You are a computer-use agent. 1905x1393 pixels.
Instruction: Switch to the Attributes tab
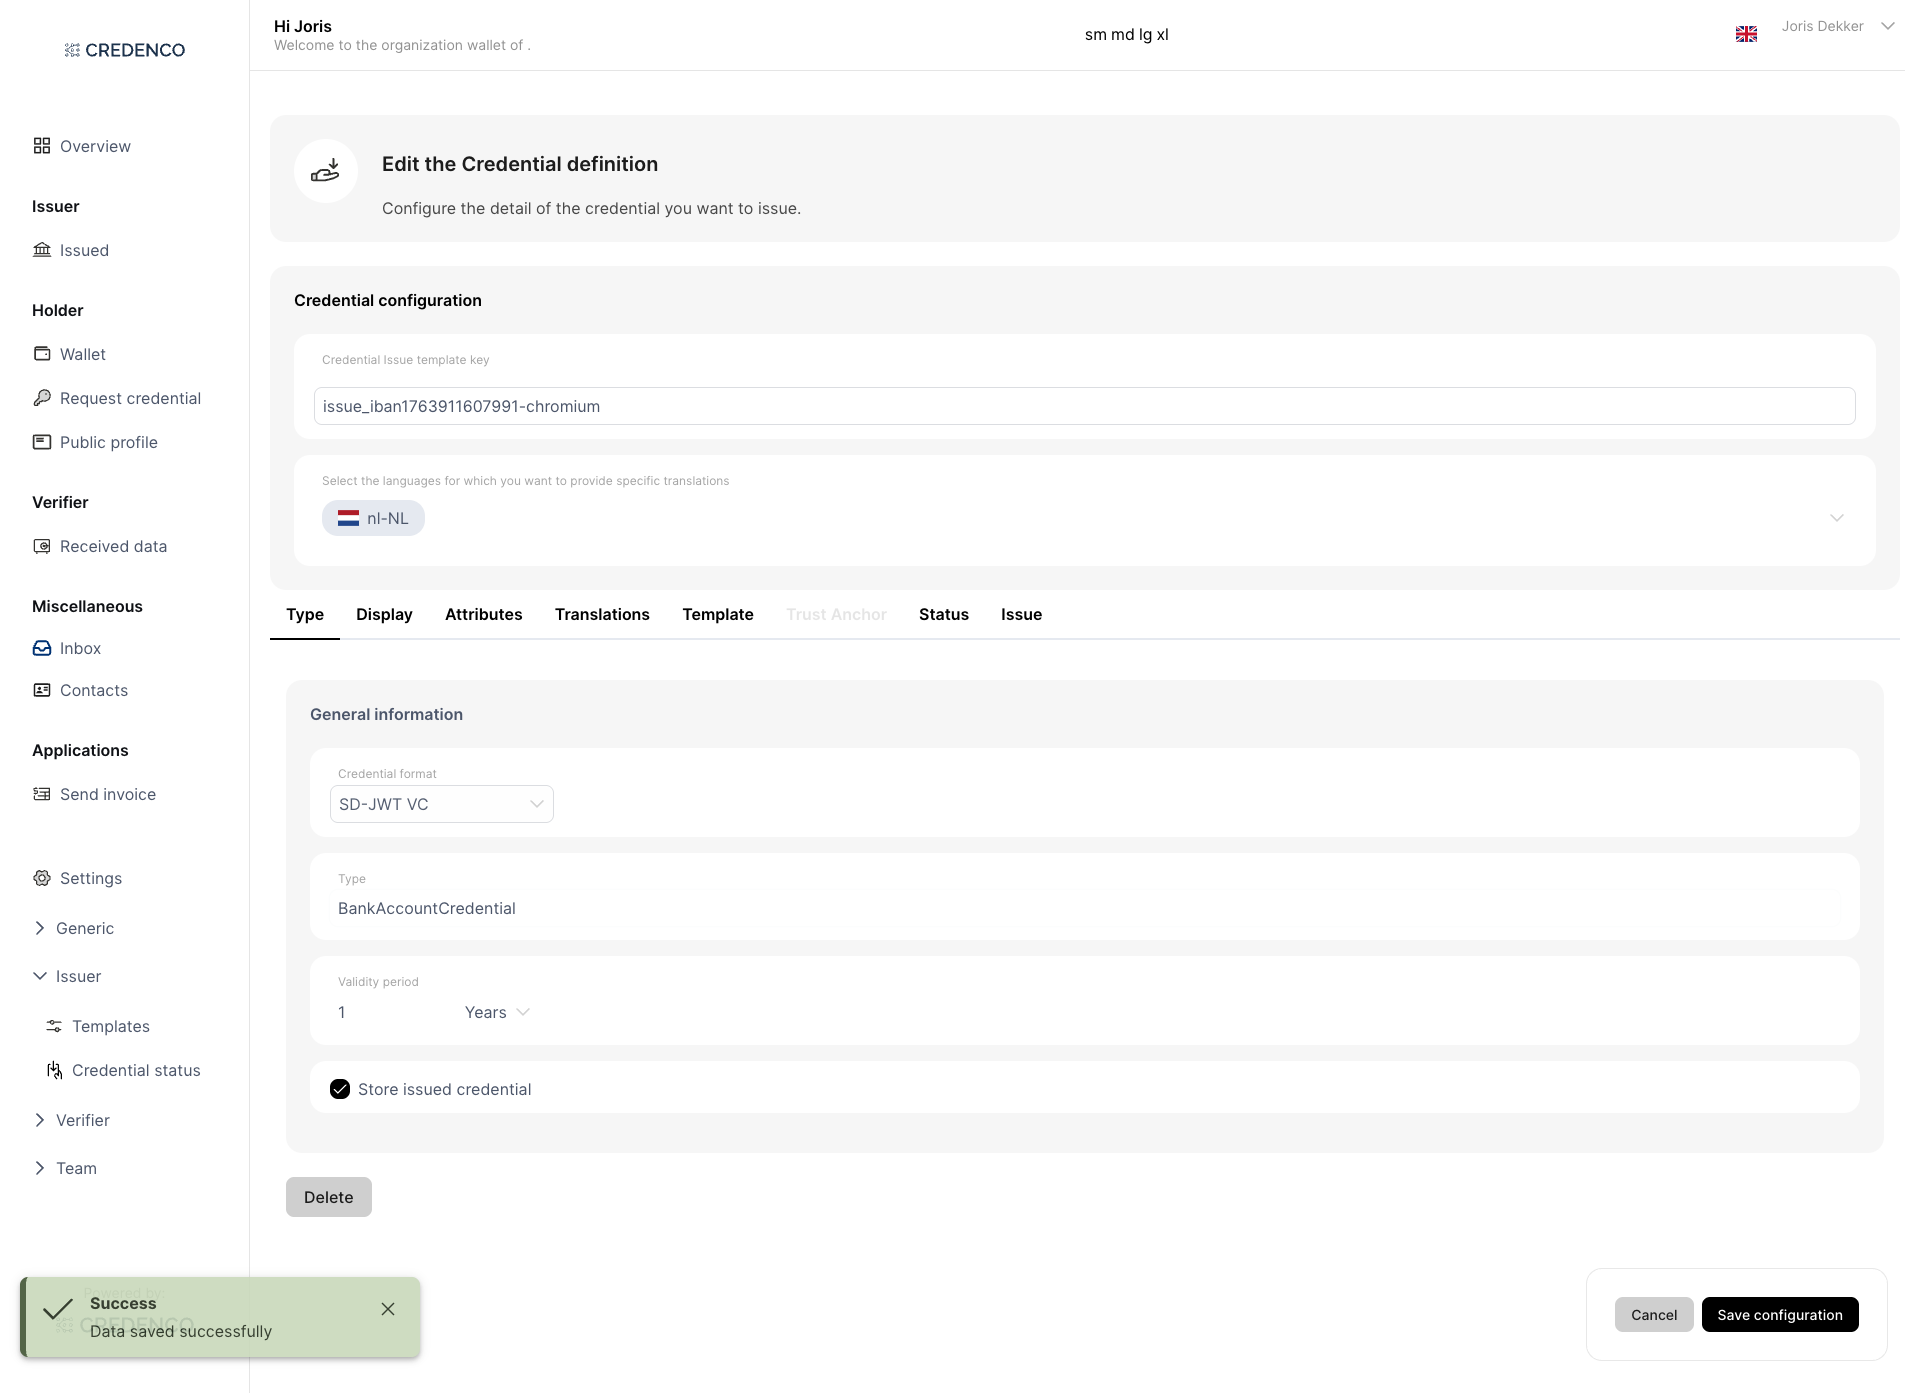tap(483, 614)
